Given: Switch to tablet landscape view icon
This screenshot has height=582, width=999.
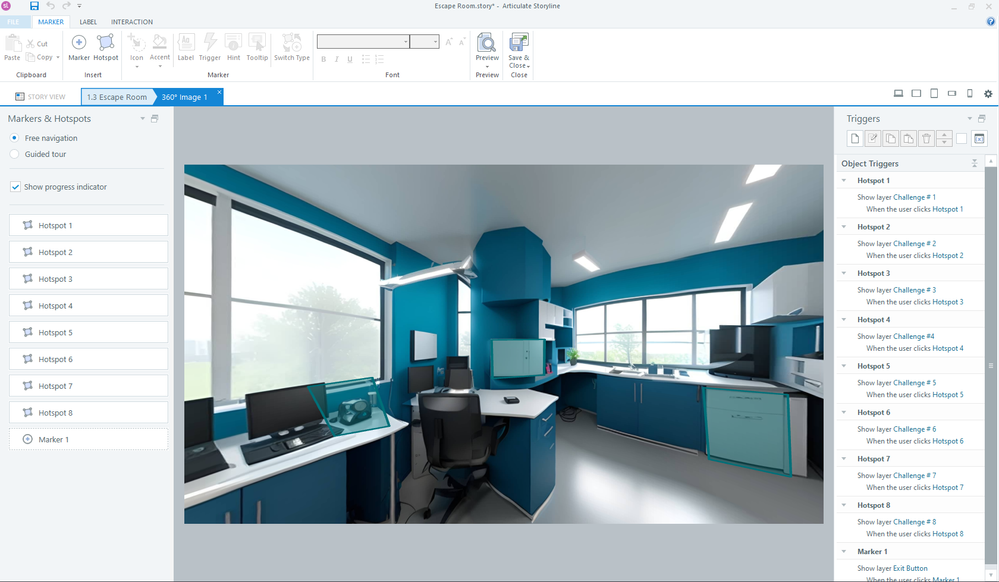Looking at the screenshot, I should [x=916, y=94].
